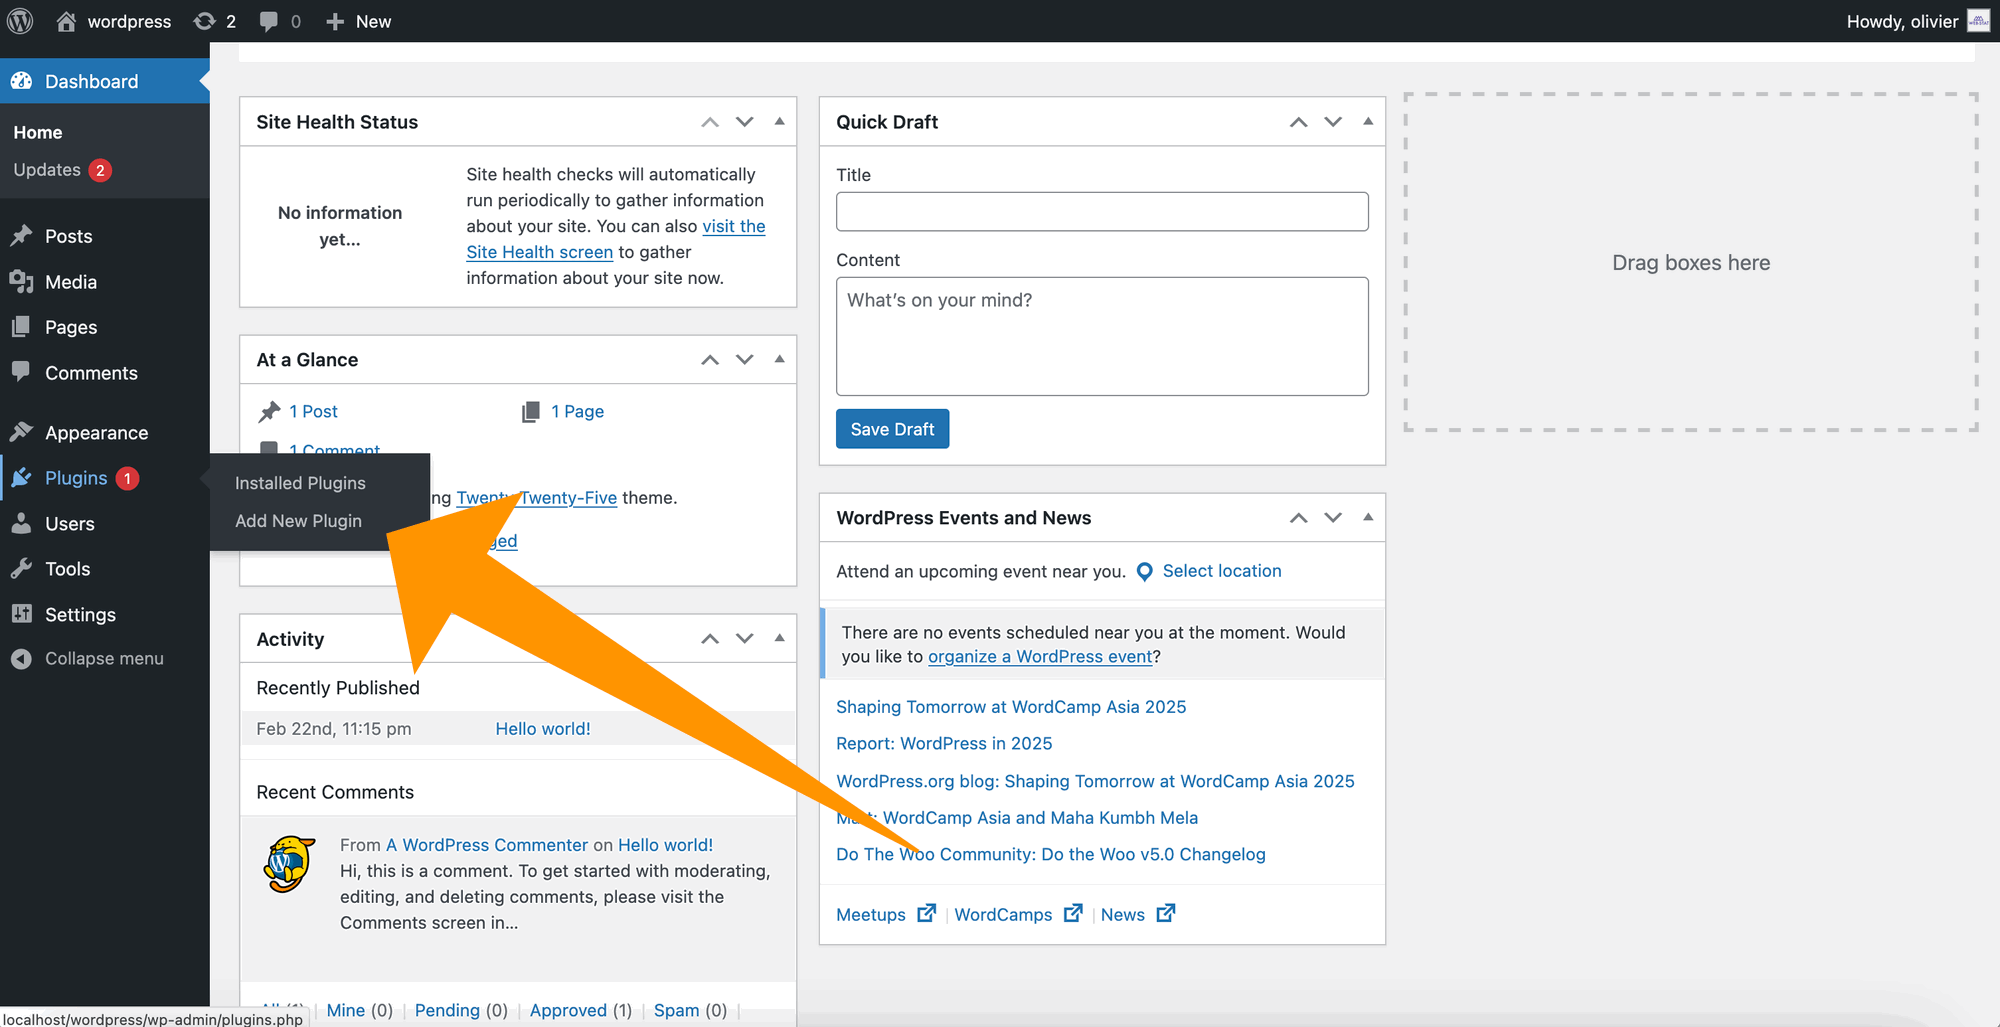The width and height of the screenshot is (2000, 1027).
Task: Open comments bubble in admin bar
Action: [268, 21]
